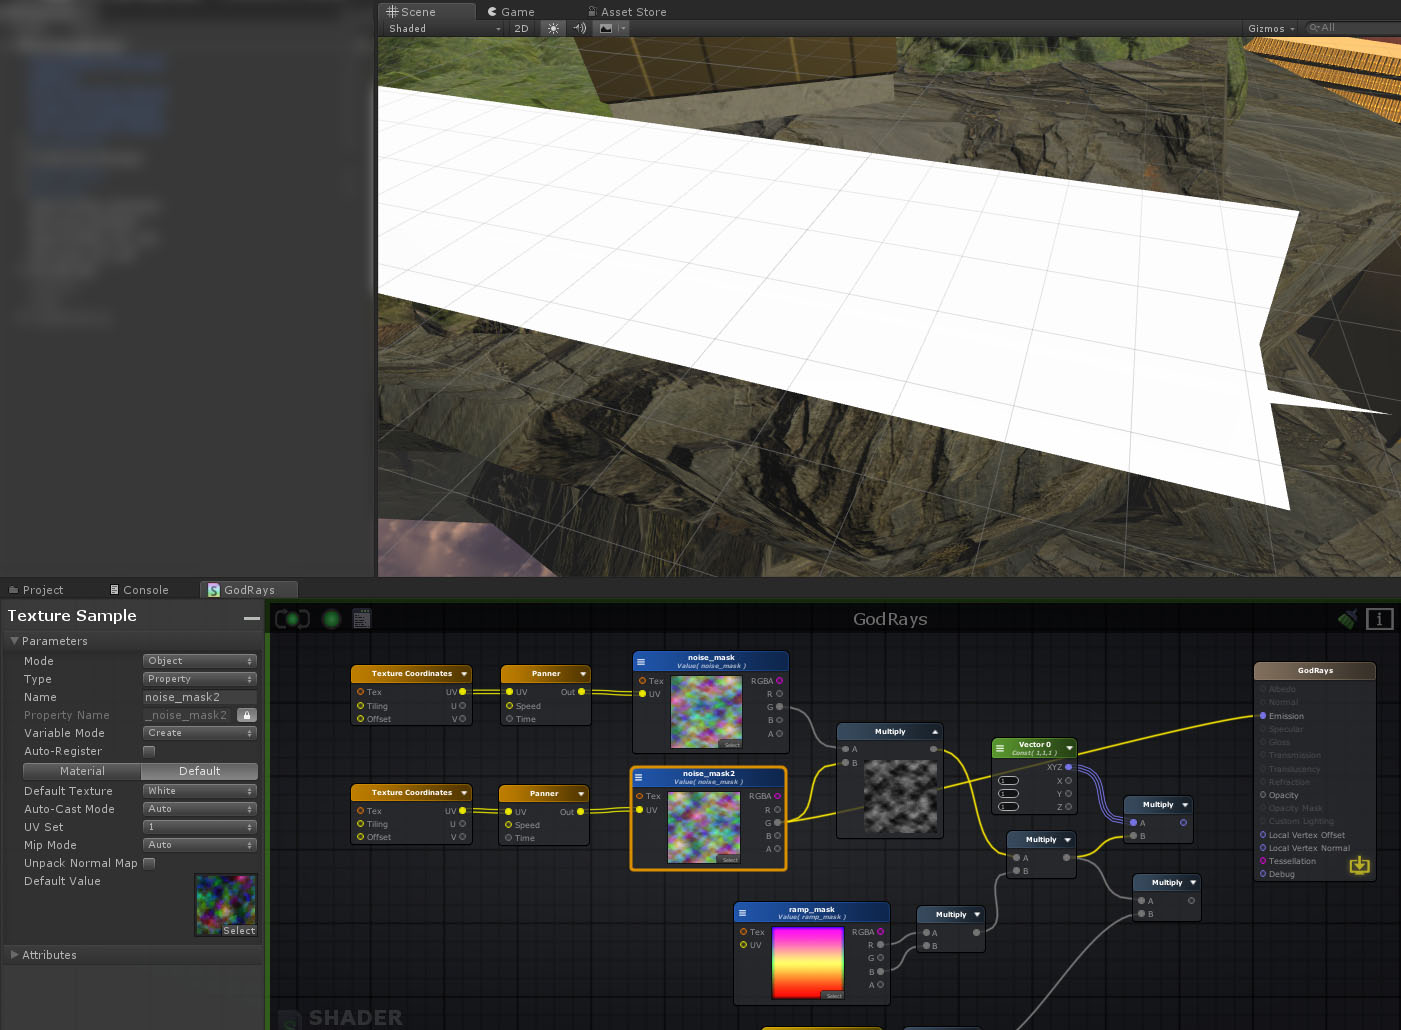Open the Shaded draw mode dropdown

(x=445, y=28)
